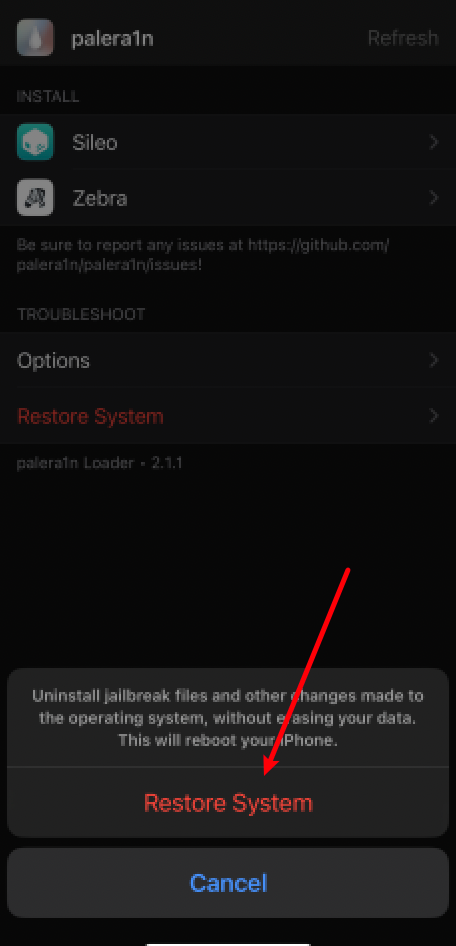This screenshot has width=456, height=946.
Task: Expand the Options row chevron
Action: (x=433, y=361)
